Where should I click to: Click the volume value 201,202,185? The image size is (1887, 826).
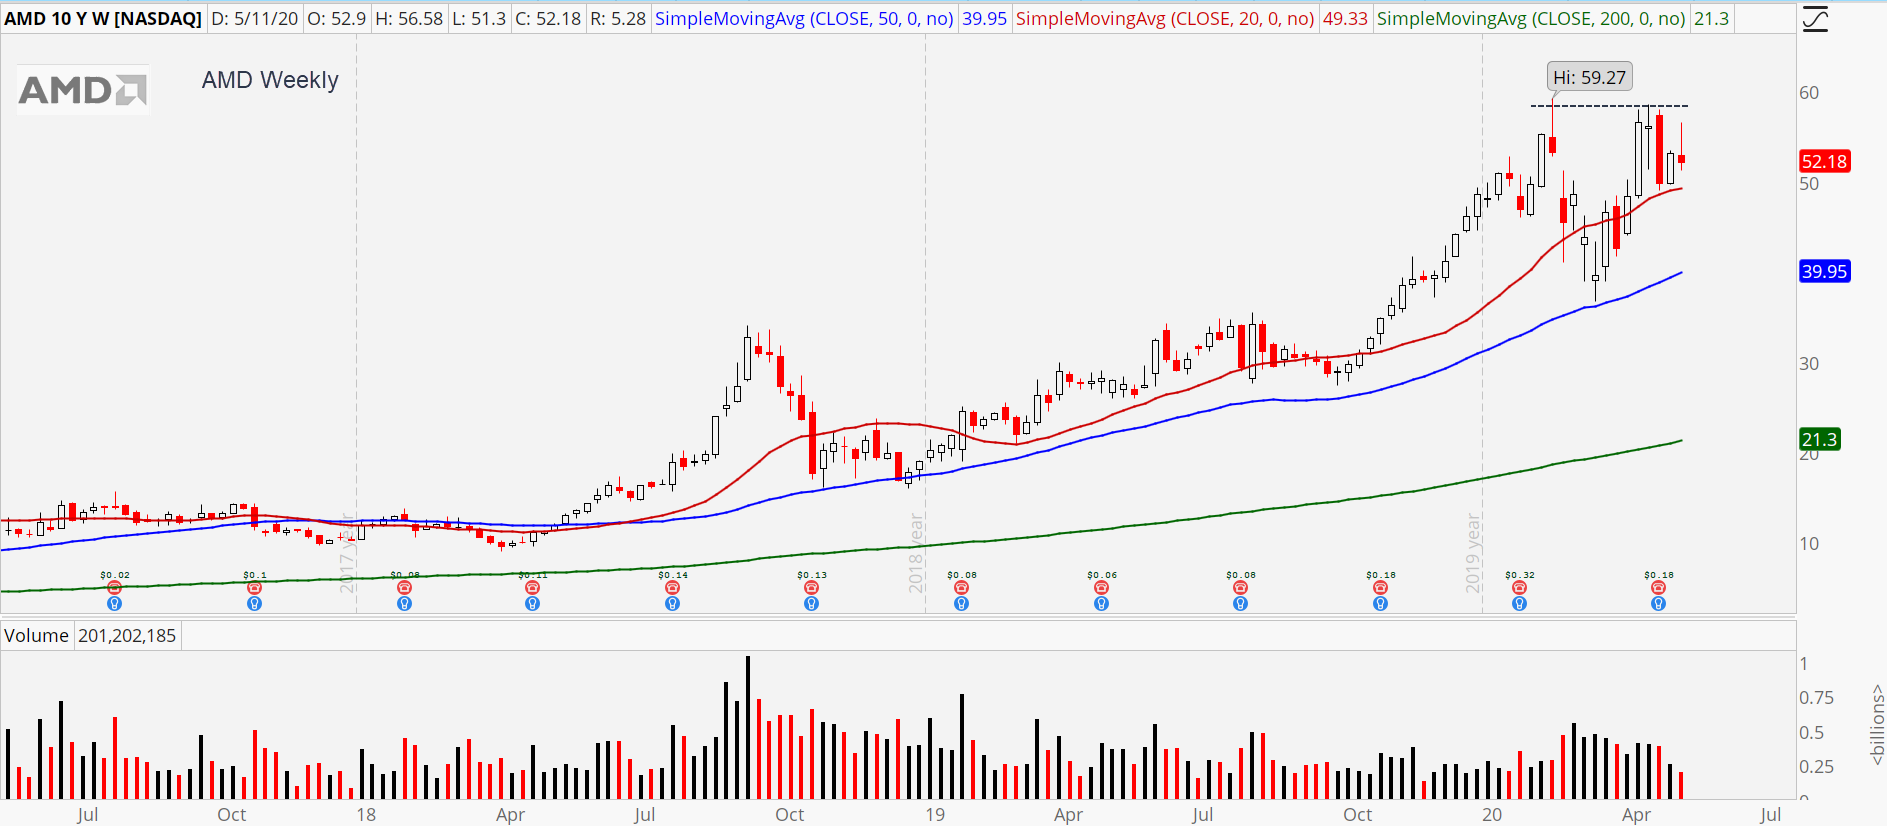click(127, 635)
